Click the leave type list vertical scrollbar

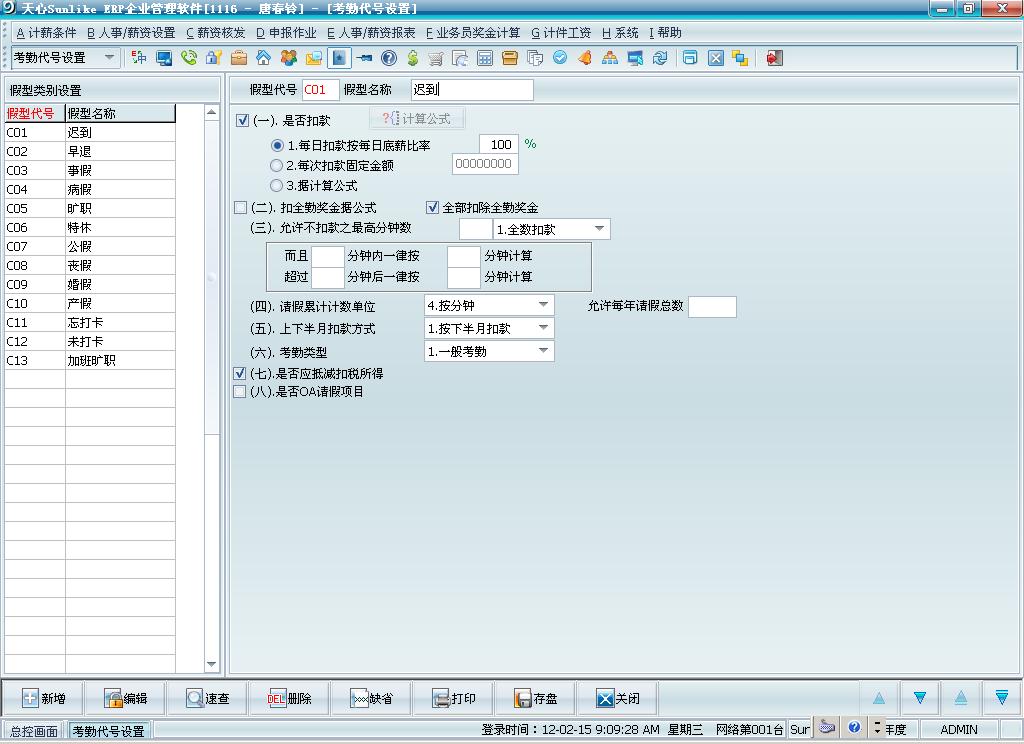tap(211, 400)
